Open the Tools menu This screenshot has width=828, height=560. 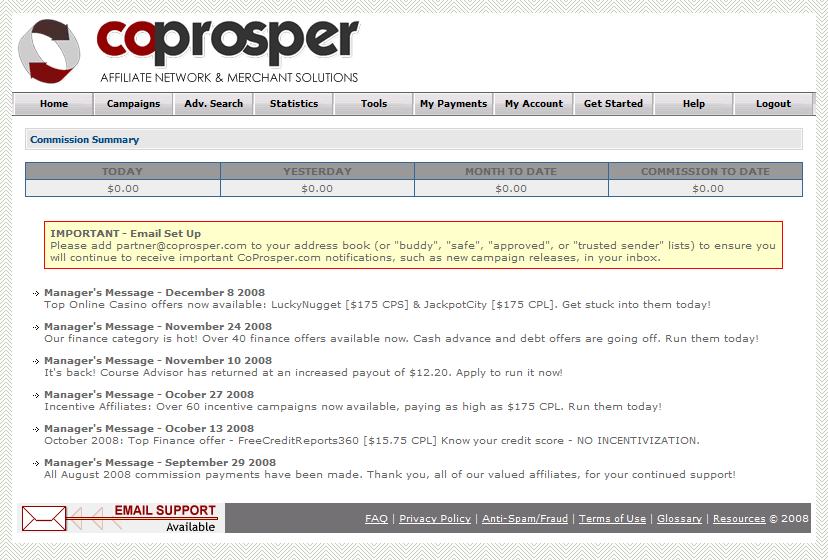374,104
